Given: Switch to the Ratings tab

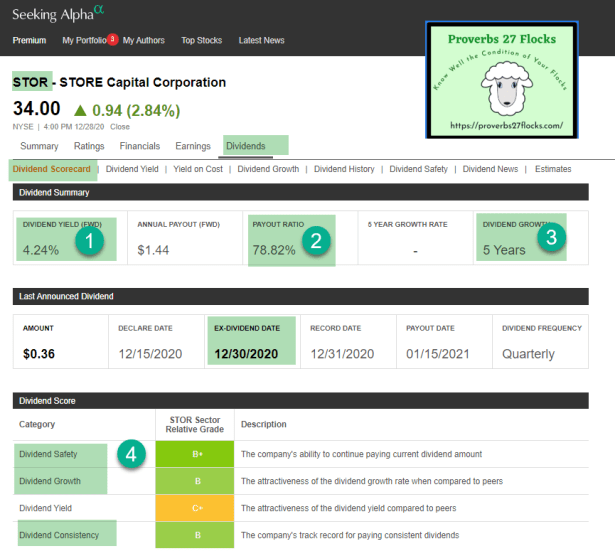Looking at the screenshot, I should (x=89, y=146).
